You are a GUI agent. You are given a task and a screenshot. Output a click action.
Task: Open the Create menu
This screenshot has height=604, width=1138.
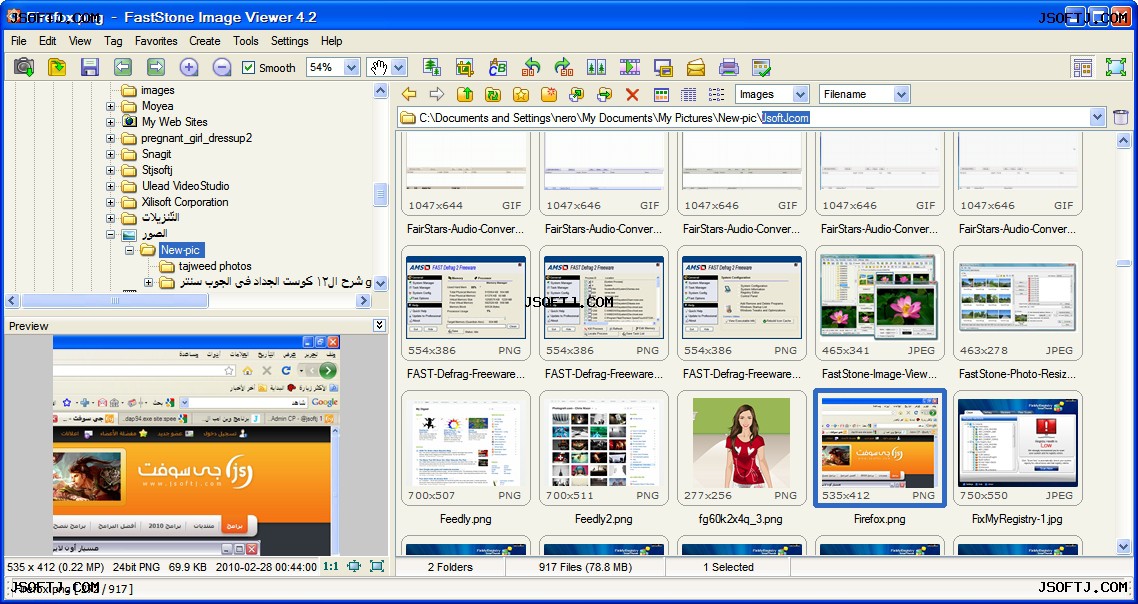[205, 41]
